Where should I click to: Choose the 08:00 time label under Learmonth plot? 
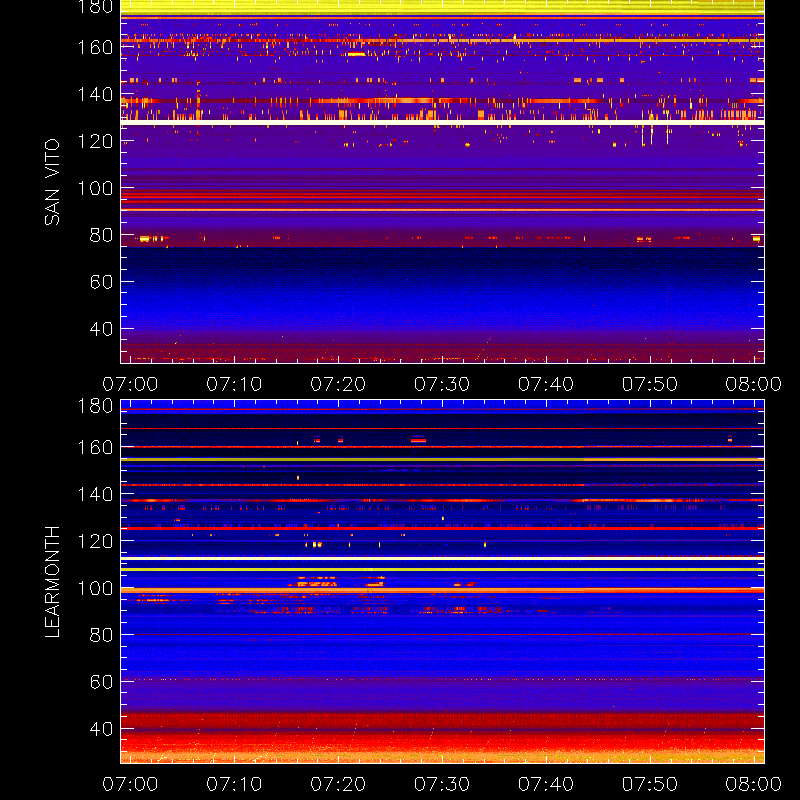click(x=754, y=784)
